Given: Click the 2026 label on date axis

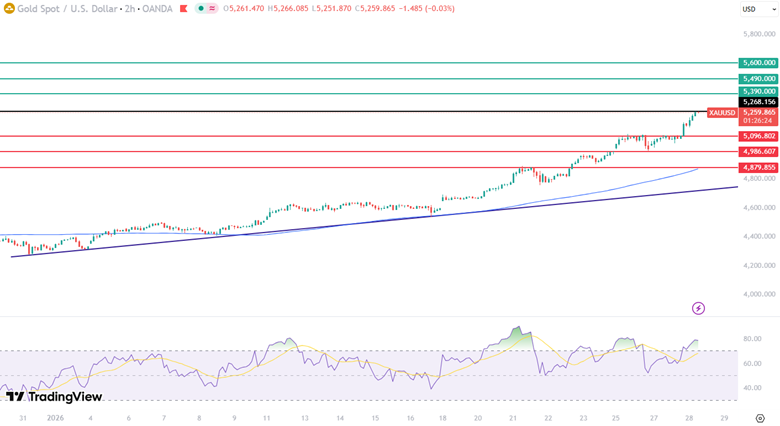Looking at the screenshot, I should pos(54,418).
